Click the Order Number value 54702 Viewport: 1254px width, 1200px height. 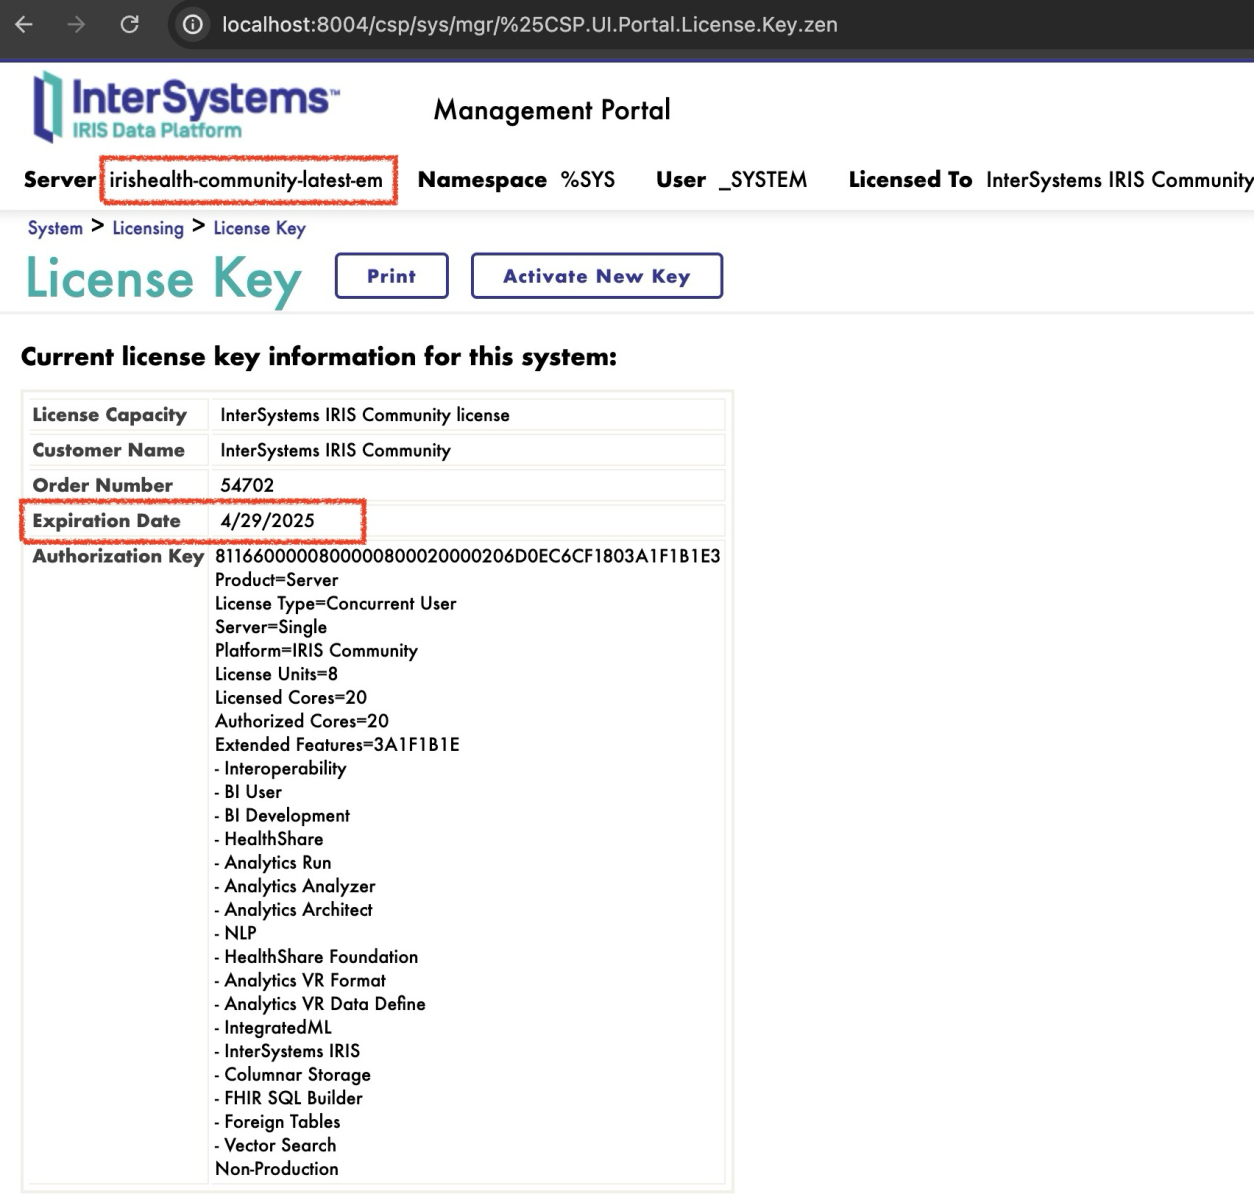247,485
